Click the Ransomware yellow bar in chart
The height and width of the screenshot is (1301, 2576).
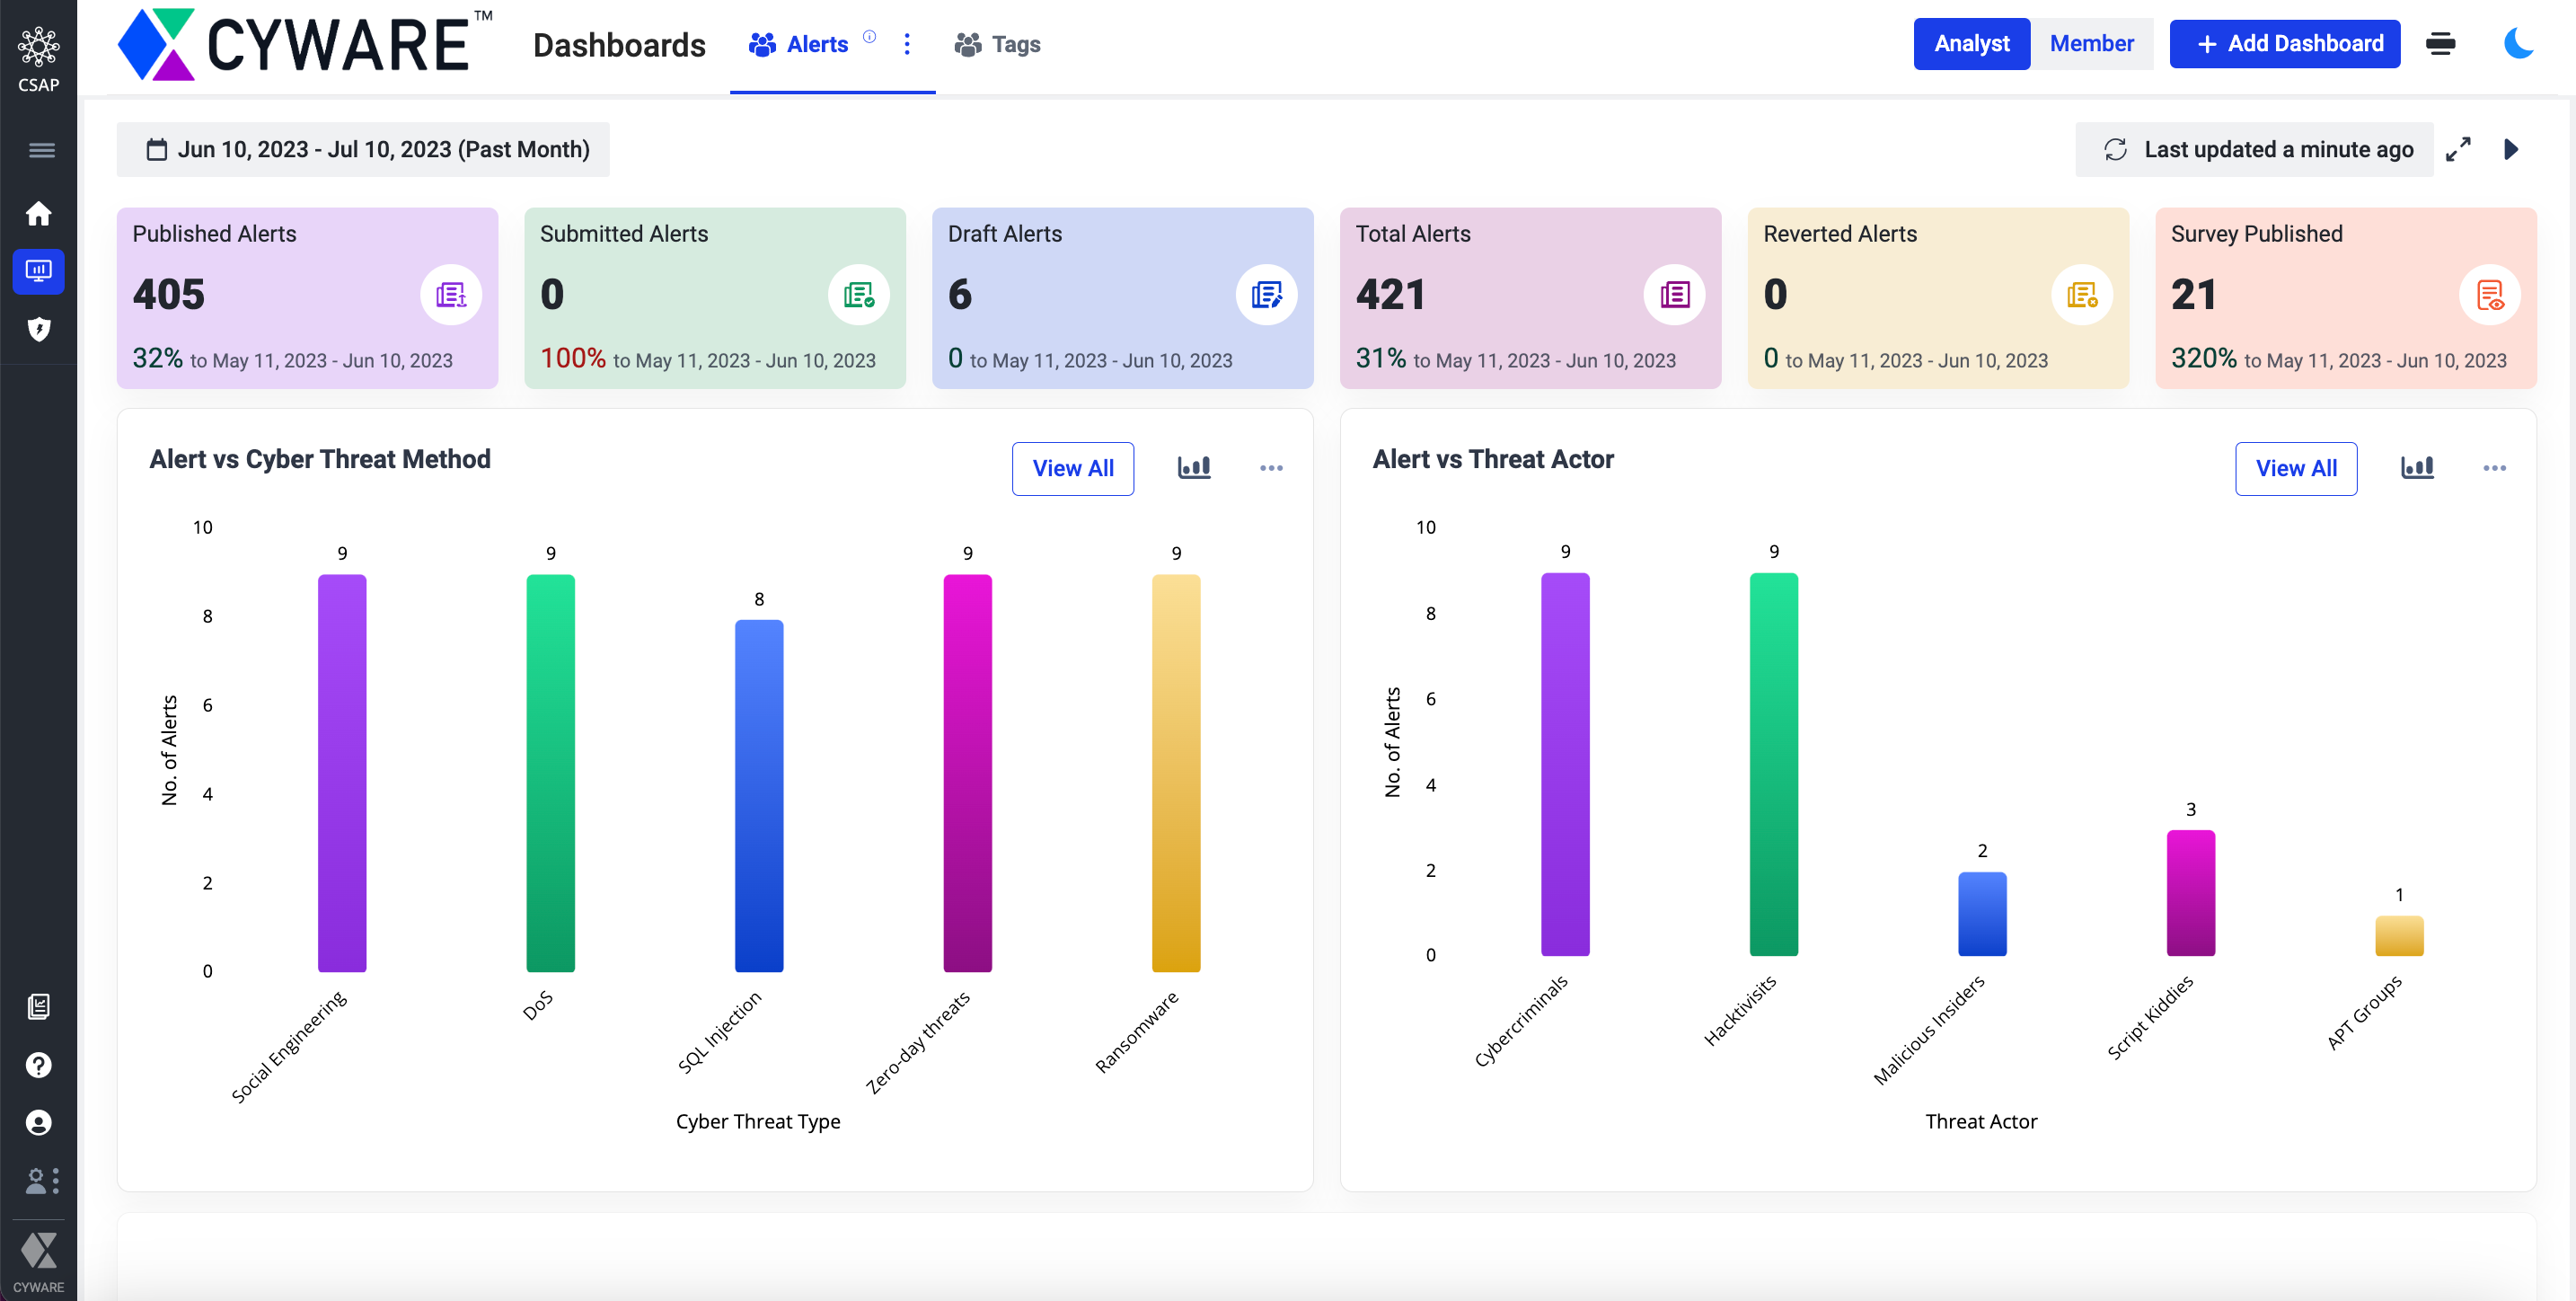click(x=1176, y=772)
